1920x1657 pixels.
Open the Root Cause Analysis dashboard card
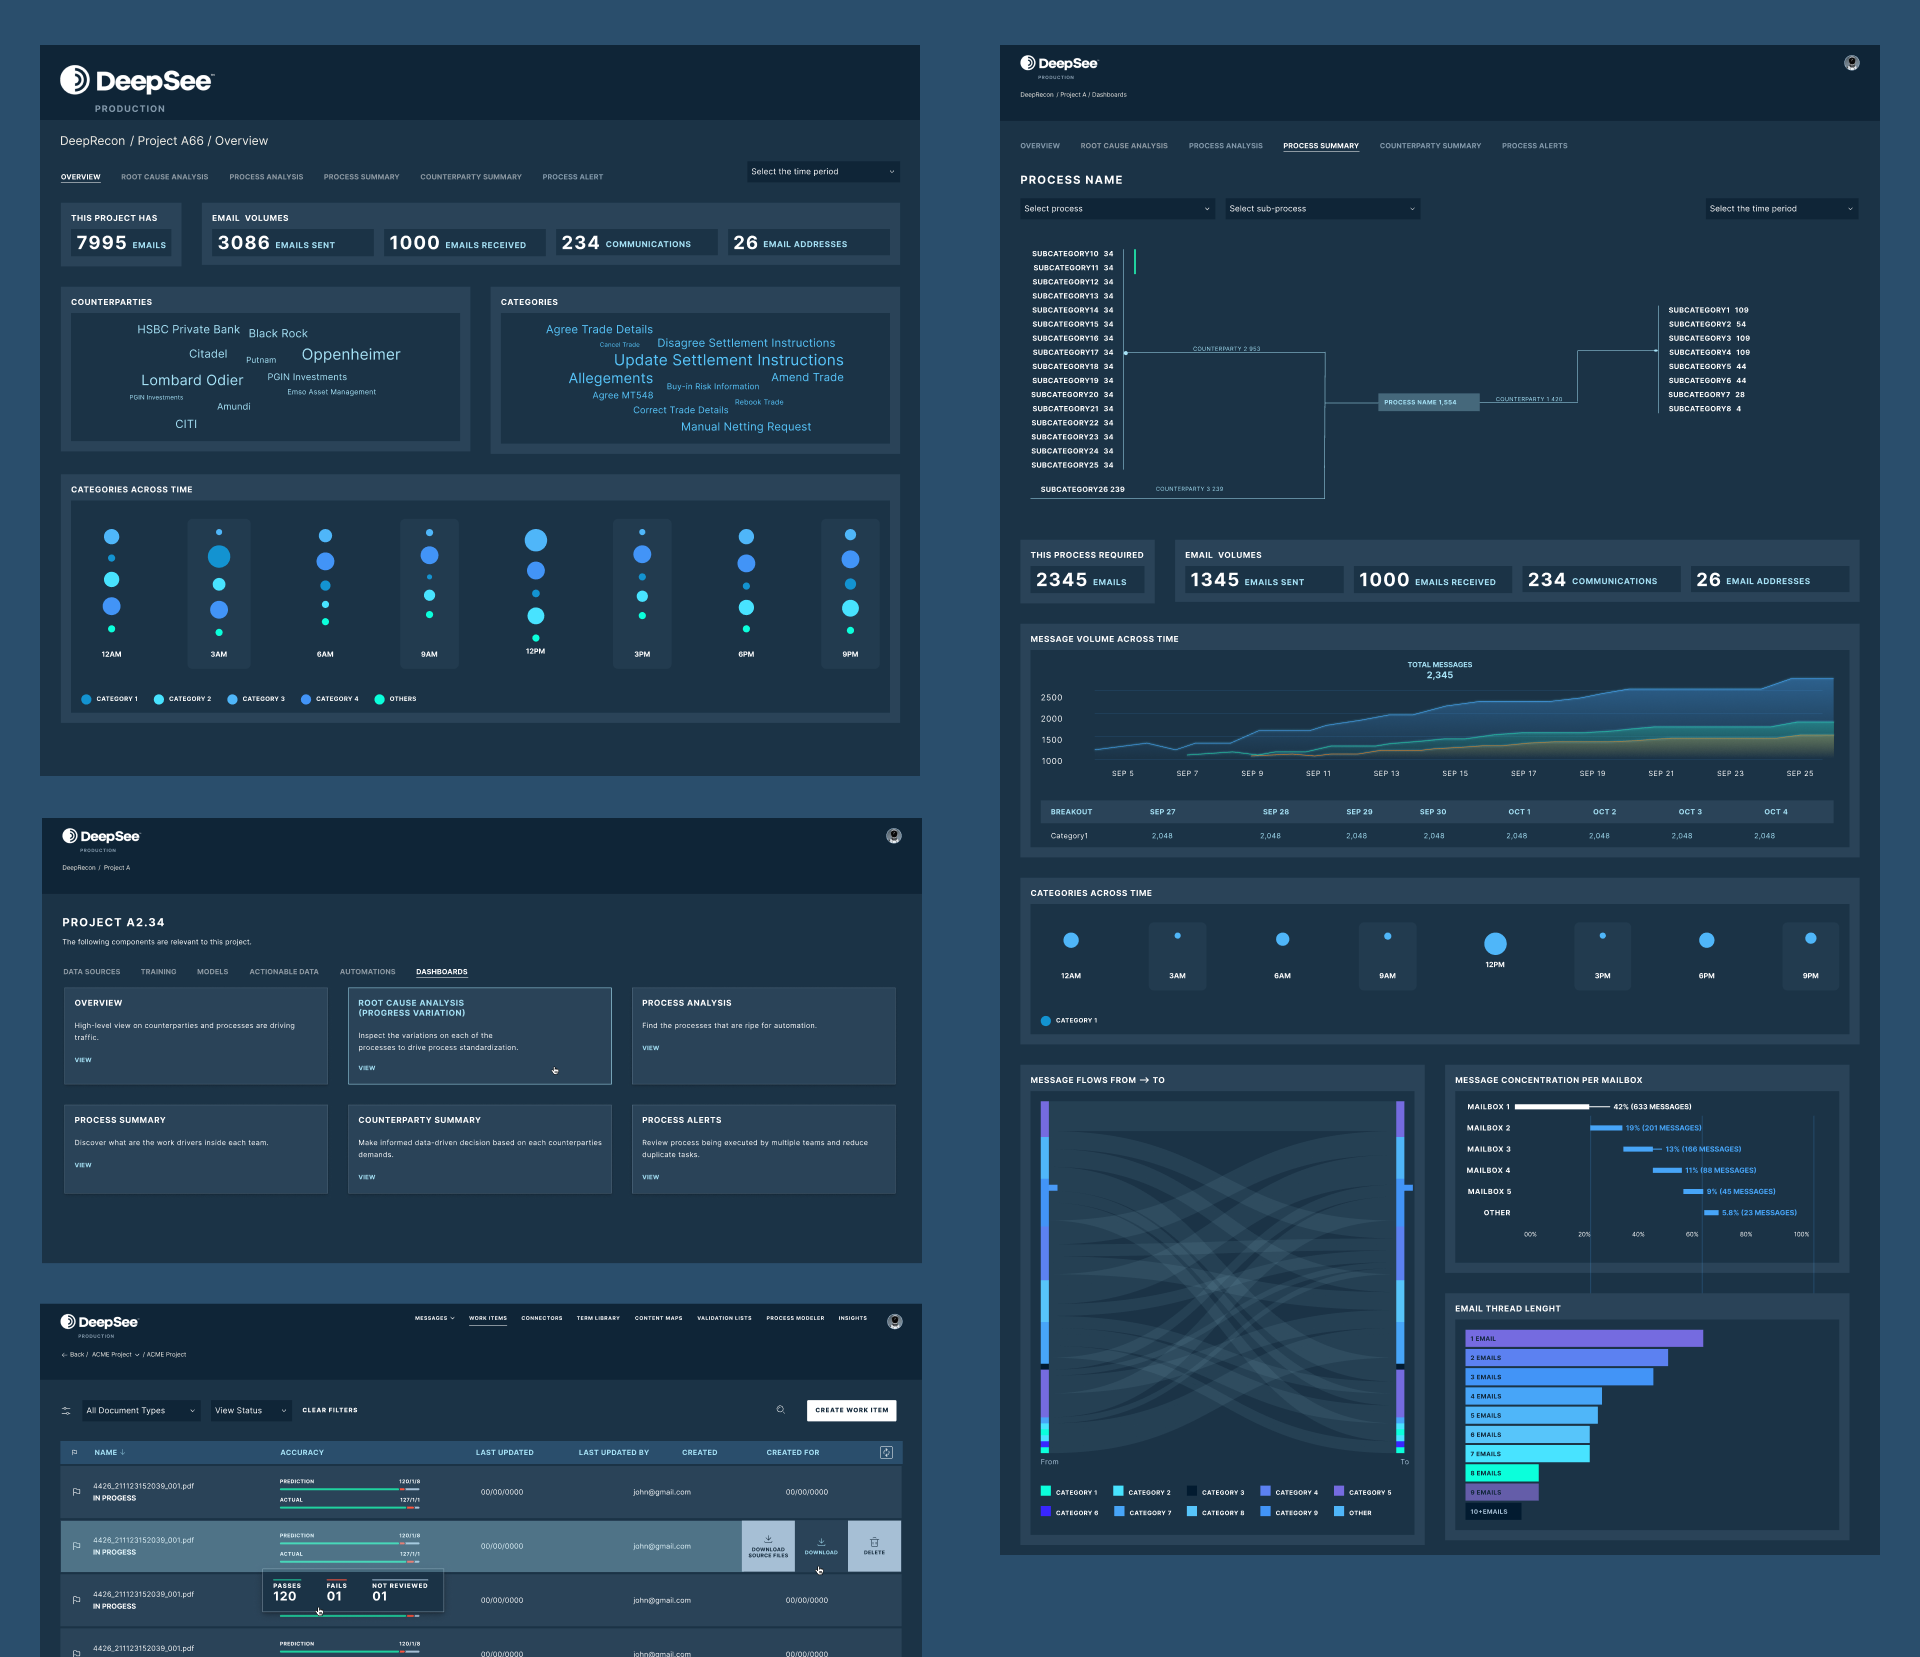coord(479,1035)
